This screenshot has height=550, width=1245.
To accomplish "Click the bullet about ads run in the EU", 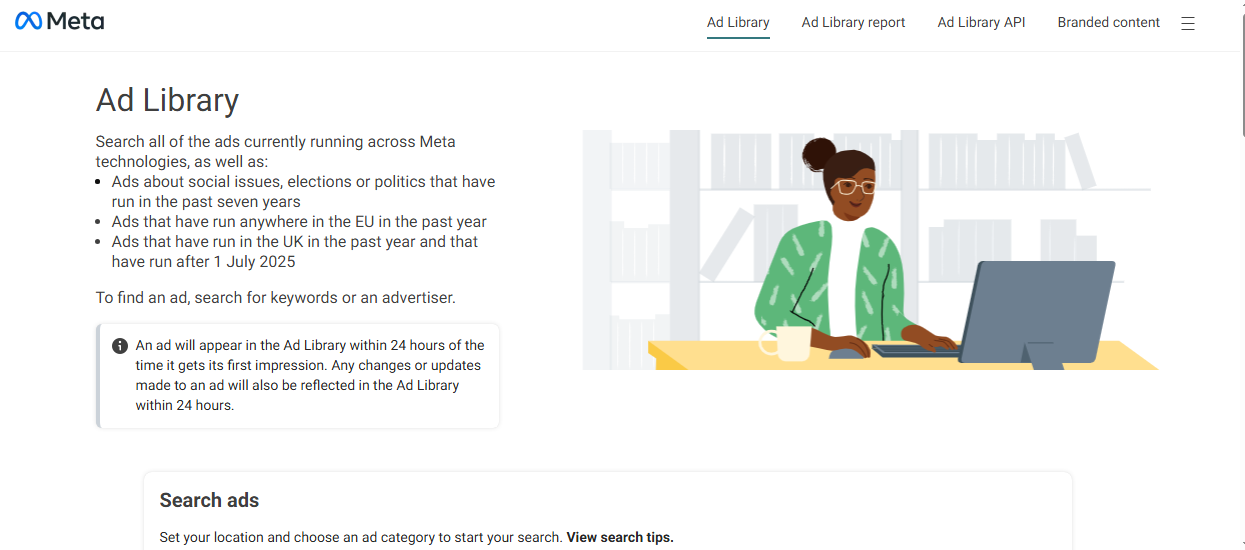I will (x=299, y=221).
